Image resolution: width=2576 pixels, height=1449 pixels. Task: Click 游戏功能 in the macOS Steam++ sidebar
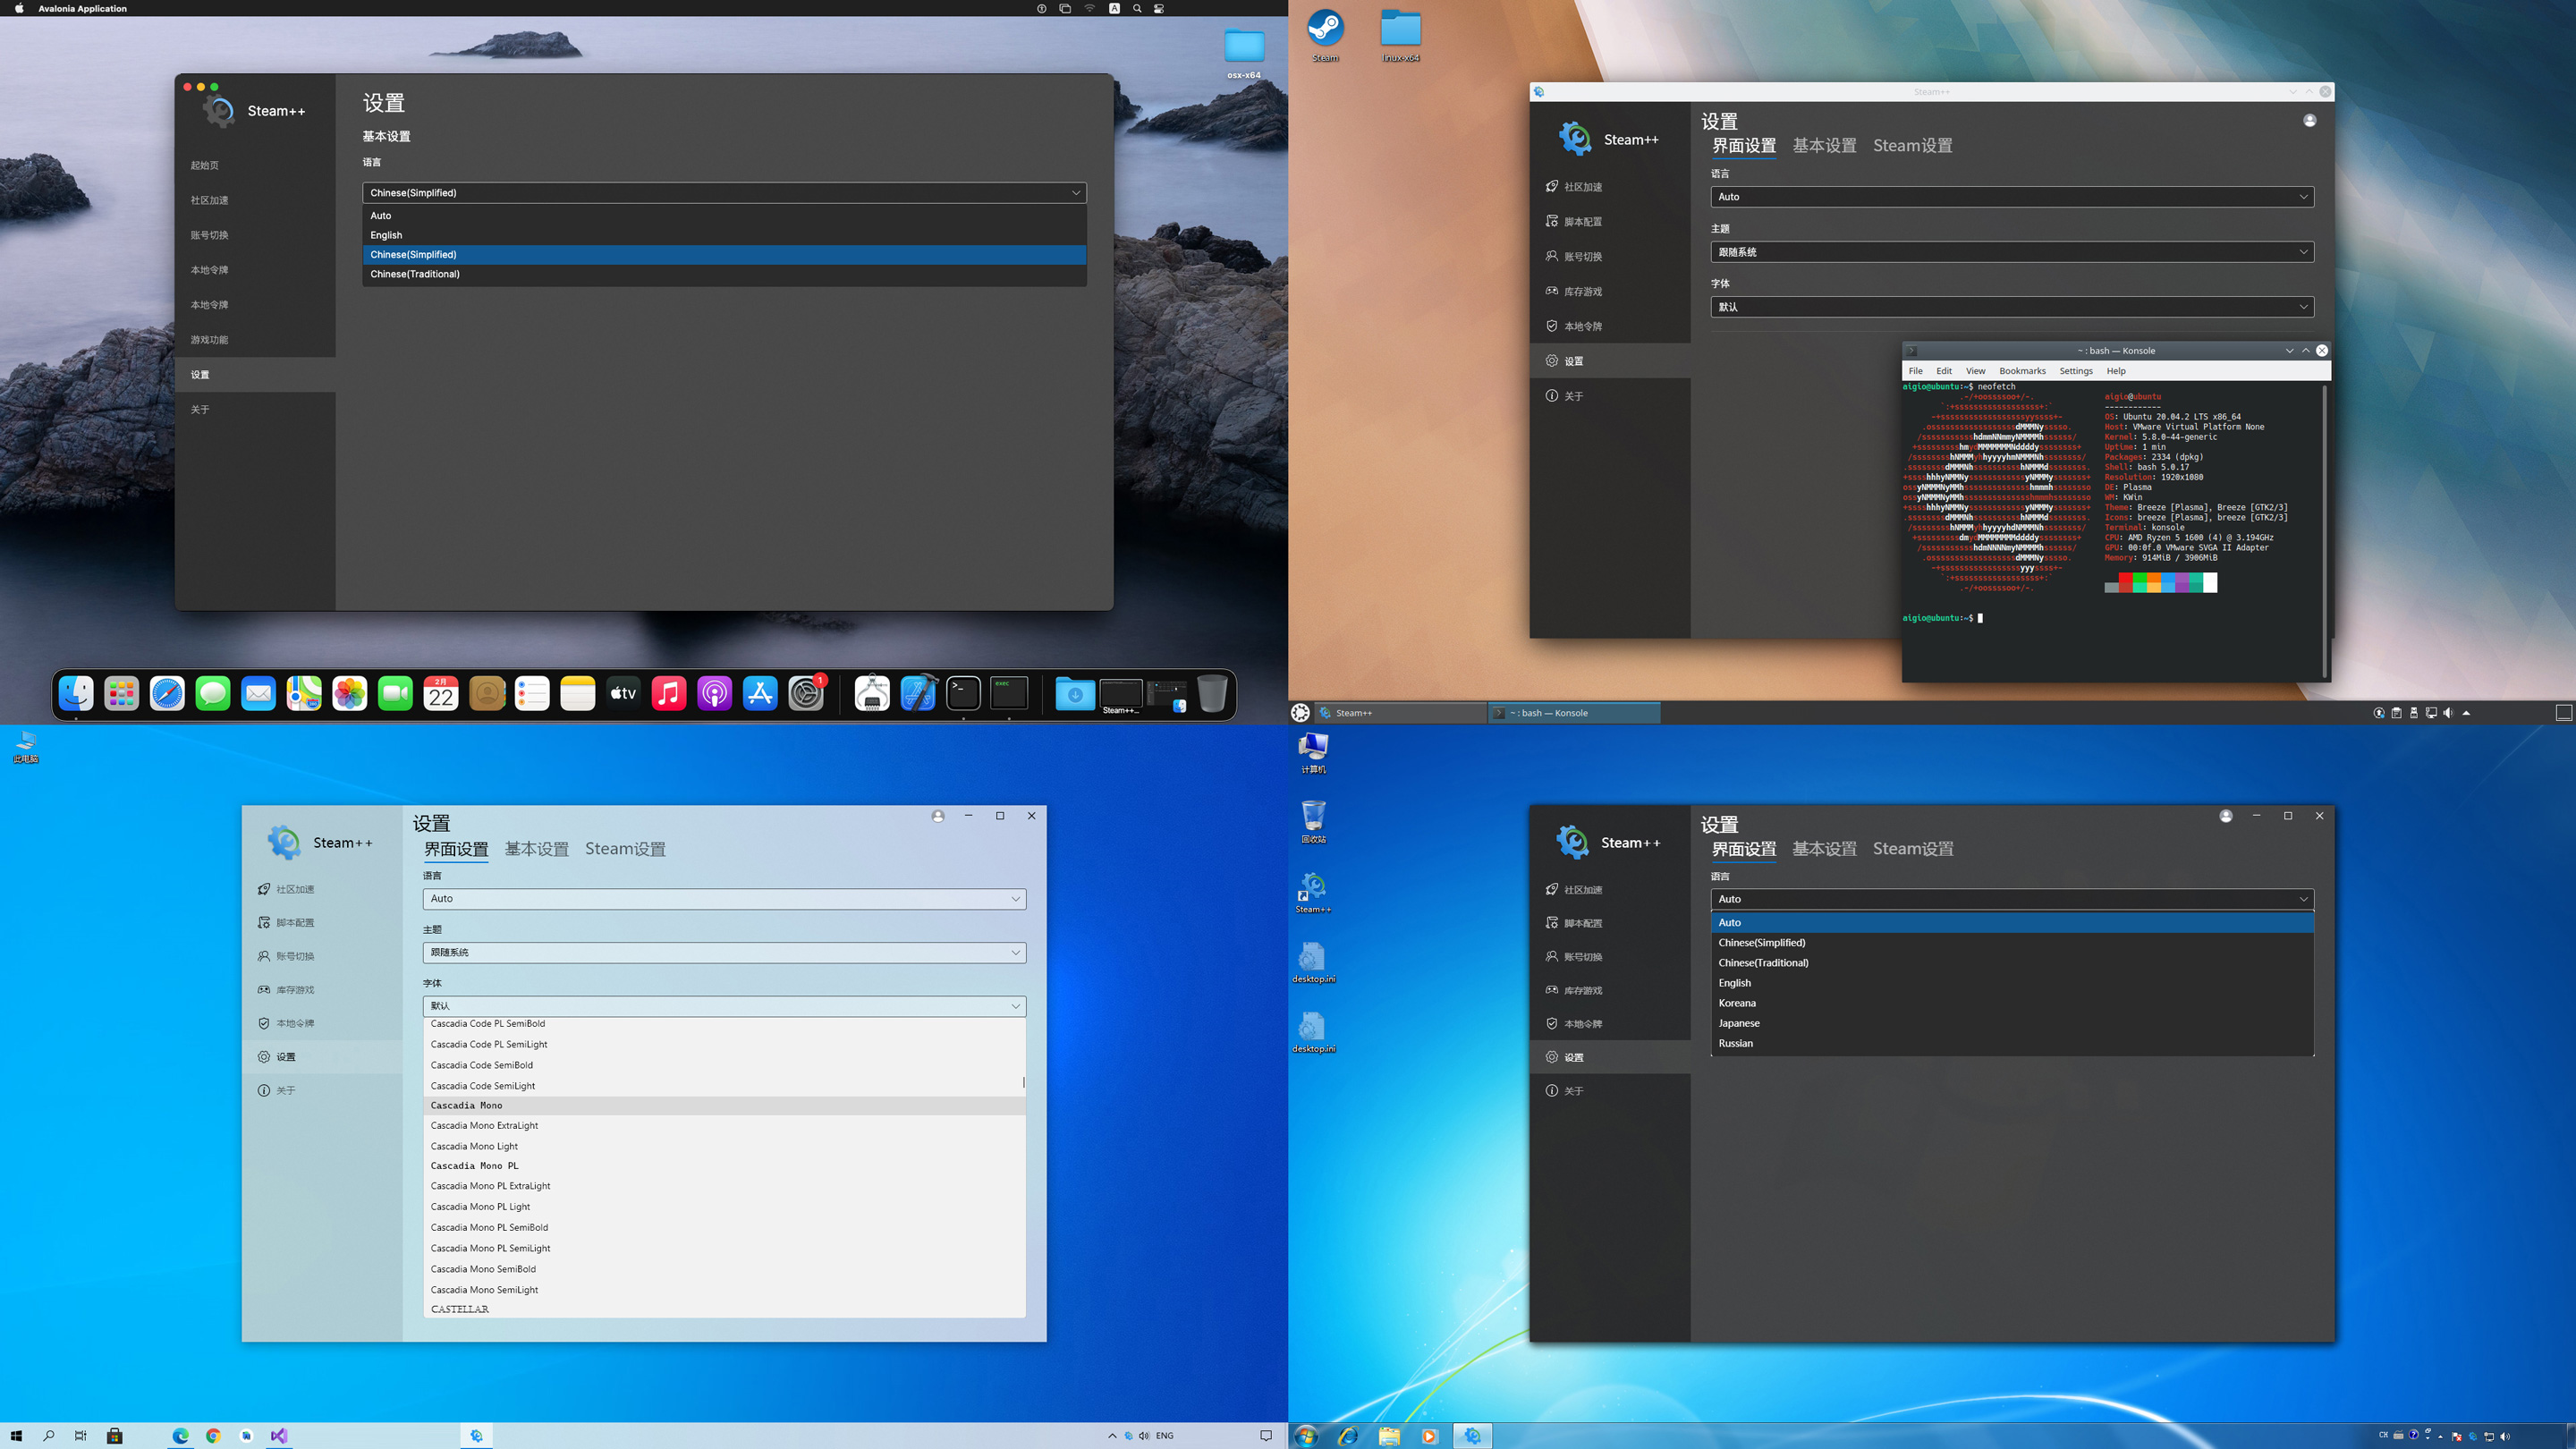(x=210, y=340)
